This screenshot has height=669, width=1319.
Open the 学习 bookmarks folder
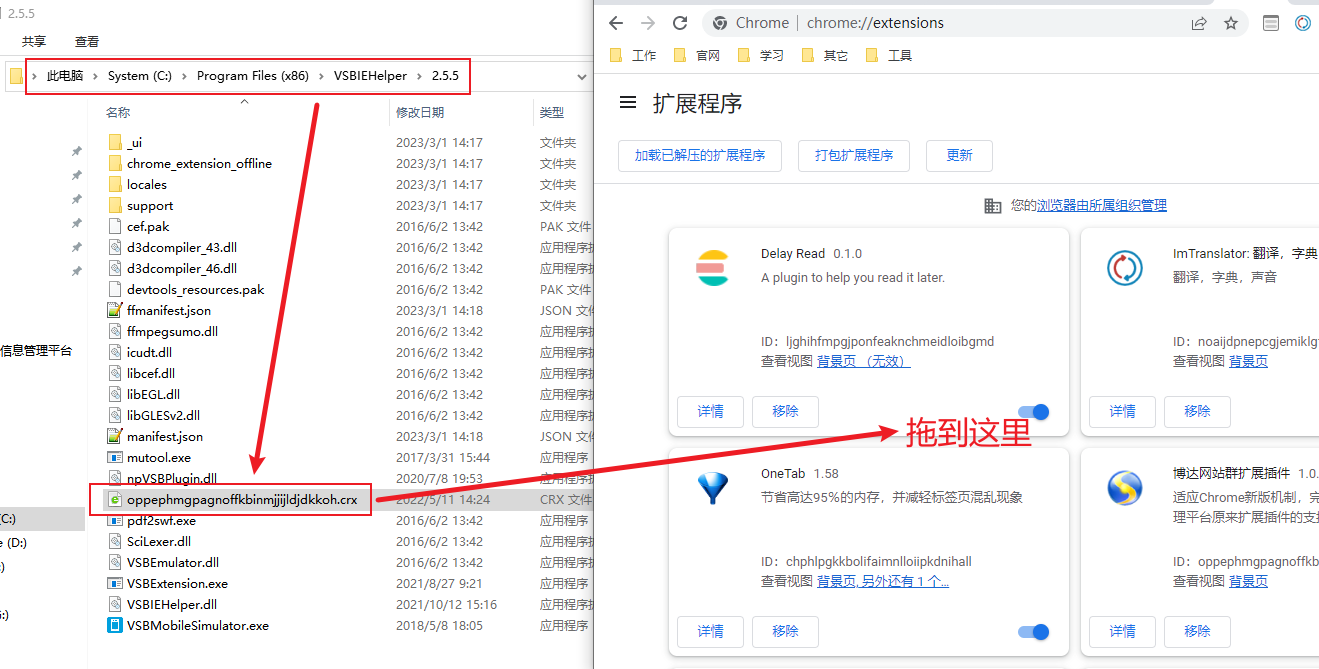[762, 56]
